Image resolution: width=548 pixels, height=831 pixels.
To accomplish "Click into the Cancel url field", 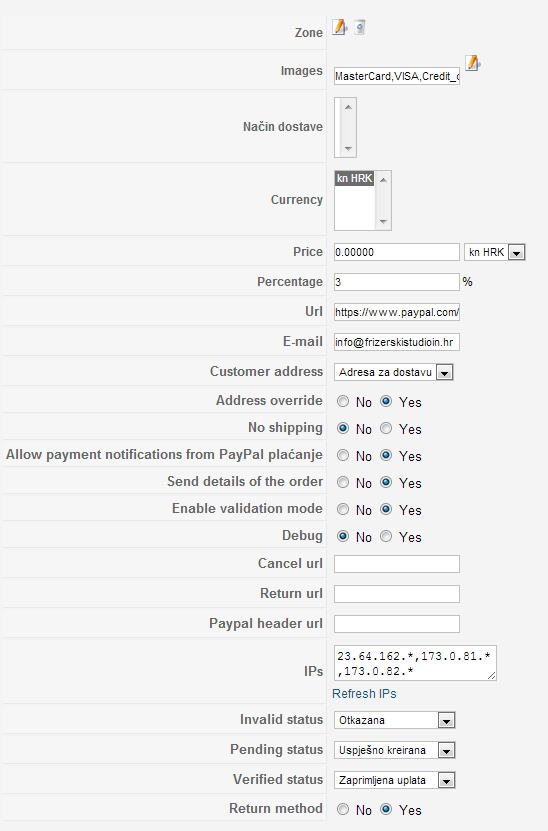I will (x=396, y=564).
